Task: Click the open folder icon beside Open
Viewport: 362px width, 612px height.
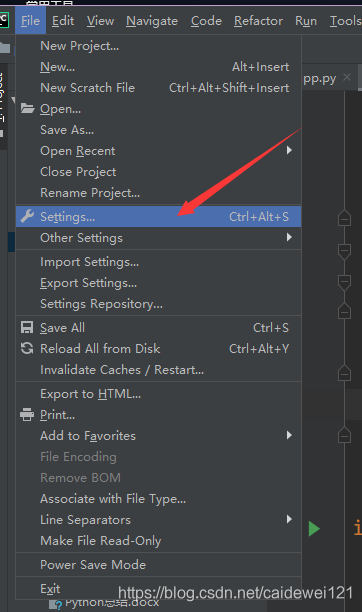Action: (27, 108)
